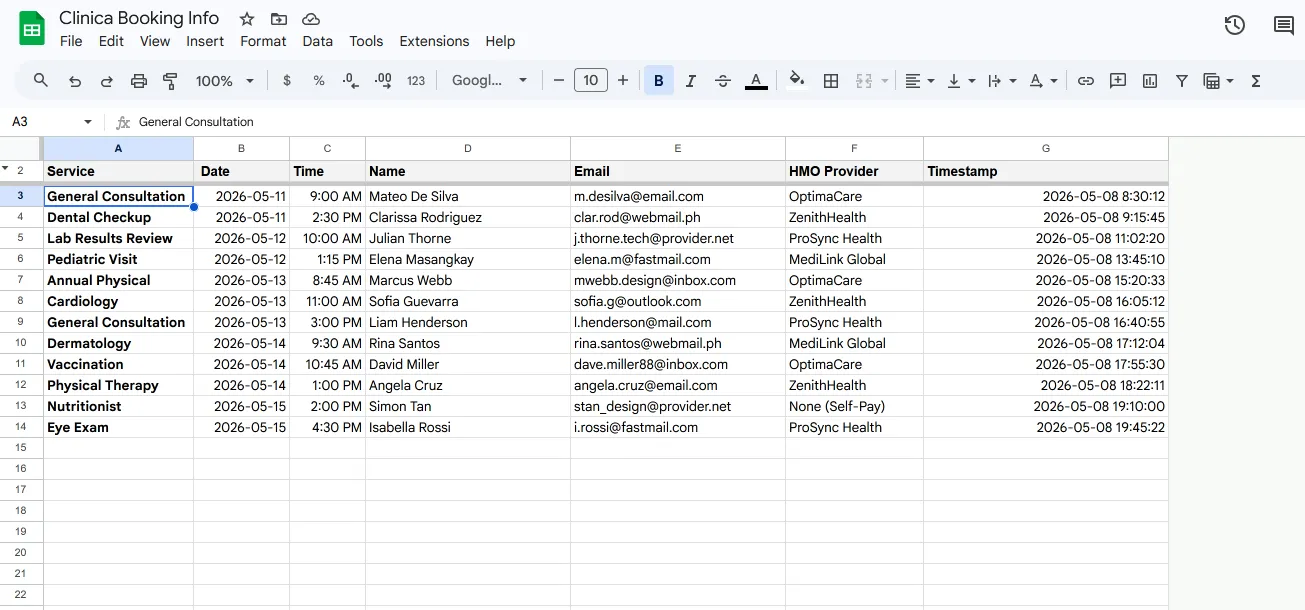Decrease decimal places
This screenshot has width=1305, height=610.
pyautogui.click(x=351, y=81)
